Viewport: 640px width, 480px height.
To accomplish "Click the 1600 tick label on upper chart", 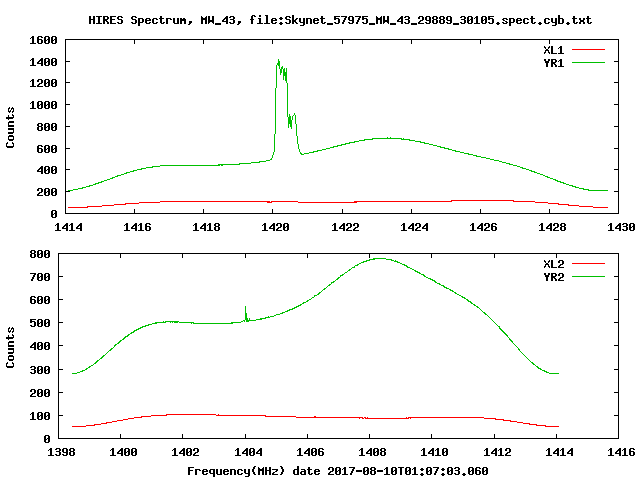I will [x=43, y=40].
